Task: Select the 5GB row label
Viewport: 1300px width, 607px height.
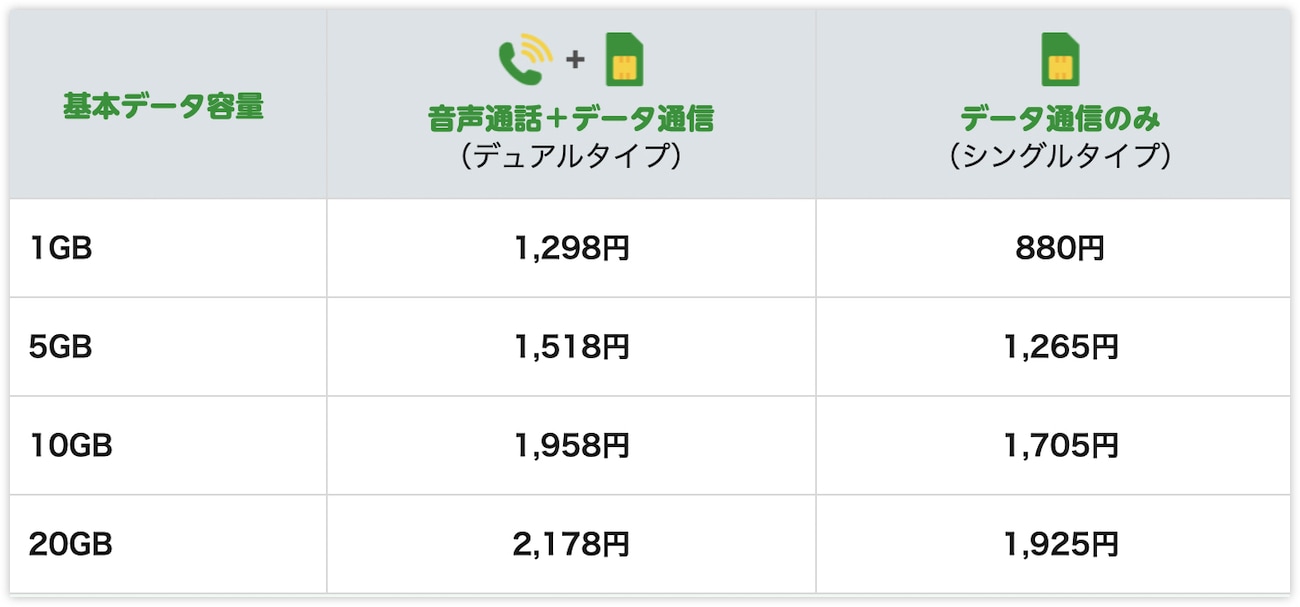Action: click(60, 347)
